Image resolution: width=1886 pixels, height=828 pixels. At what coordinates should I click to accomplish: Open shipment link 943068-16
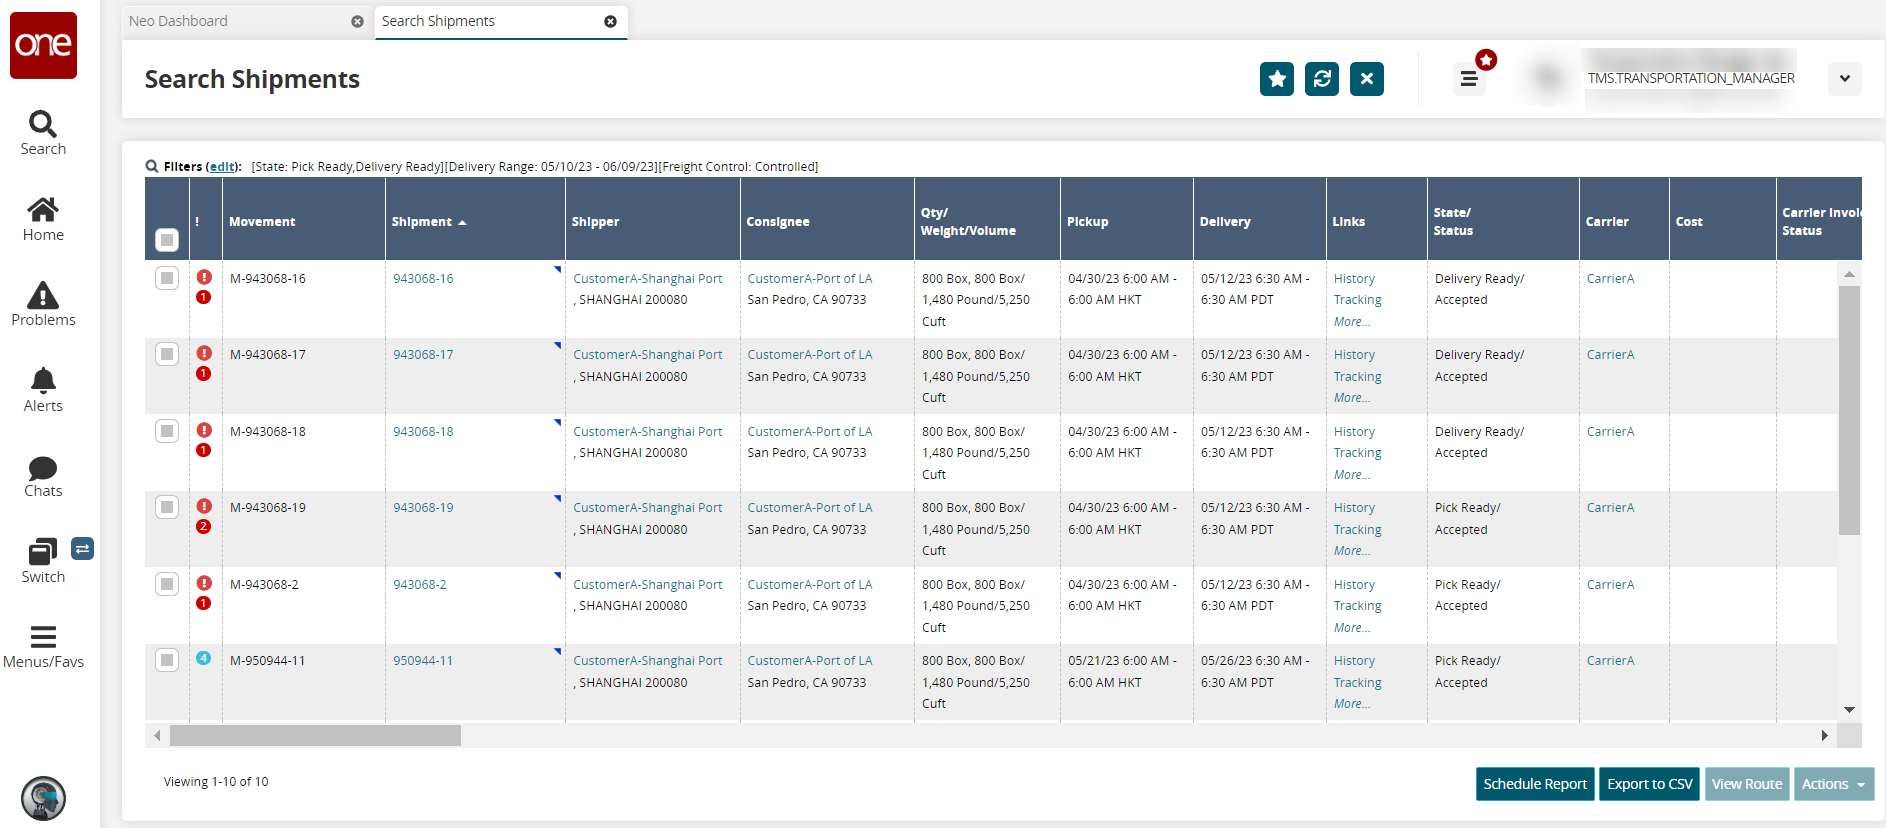(x=423, y=279)
